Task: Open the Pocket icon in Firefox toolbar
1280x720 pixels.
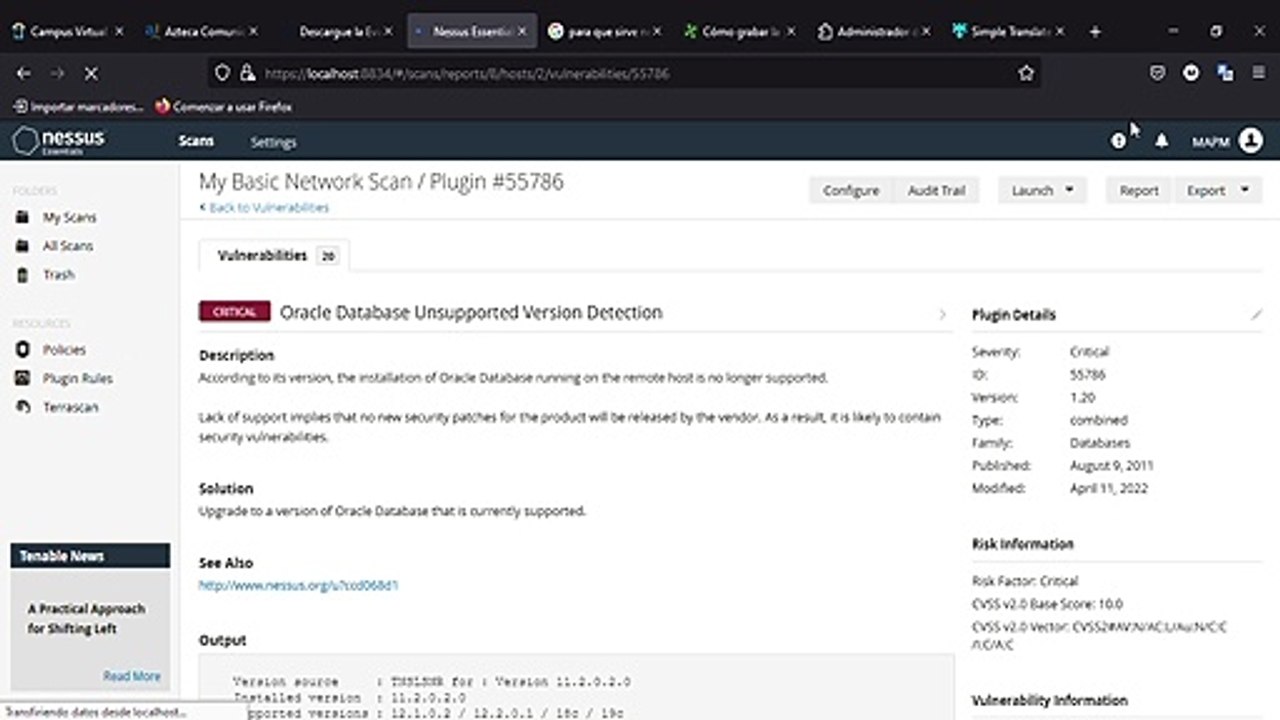Action: (x=1158, y=73)
